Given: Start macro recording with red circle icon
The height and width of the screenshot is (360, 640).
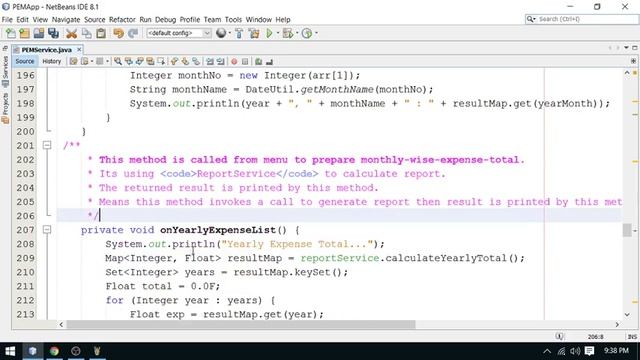Looking at the screenshot, I should click(x=234, y=62).
